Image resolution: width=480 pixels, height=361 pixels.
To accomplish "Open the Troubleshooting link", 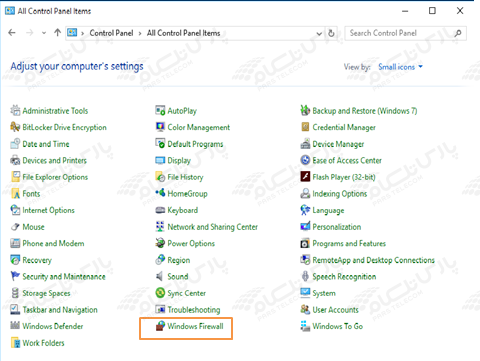I will [194, 310].
